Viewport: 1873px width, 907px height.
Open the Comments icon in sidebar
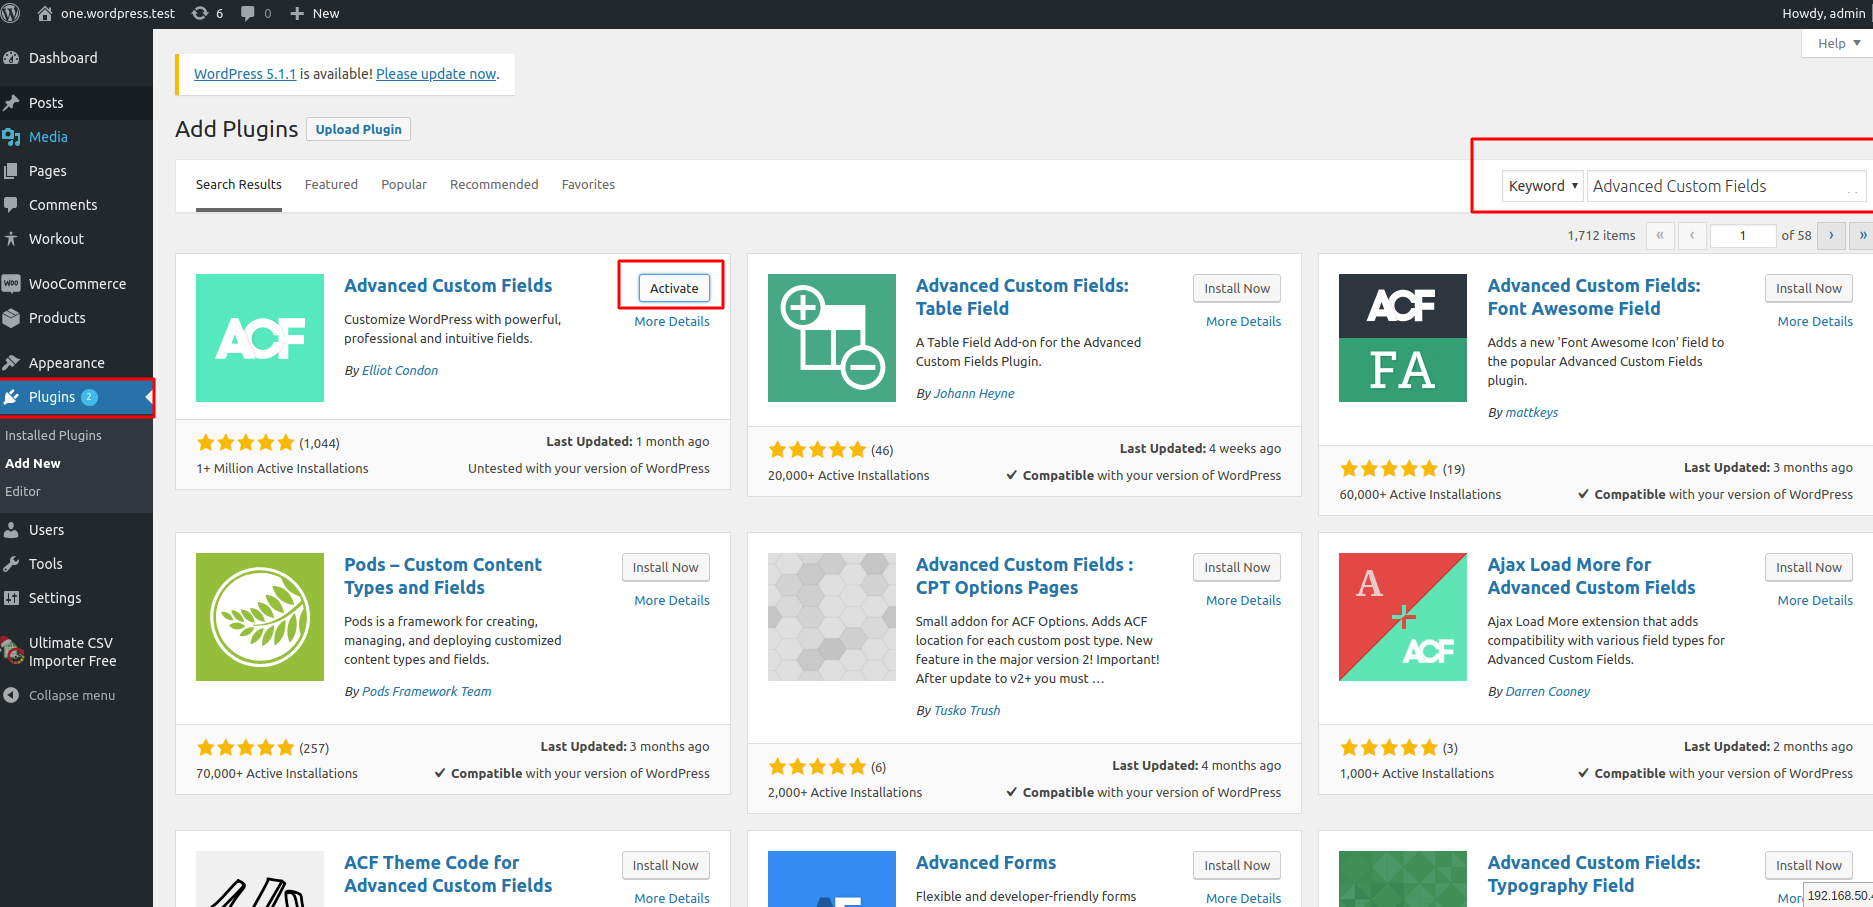click(11, 205)
